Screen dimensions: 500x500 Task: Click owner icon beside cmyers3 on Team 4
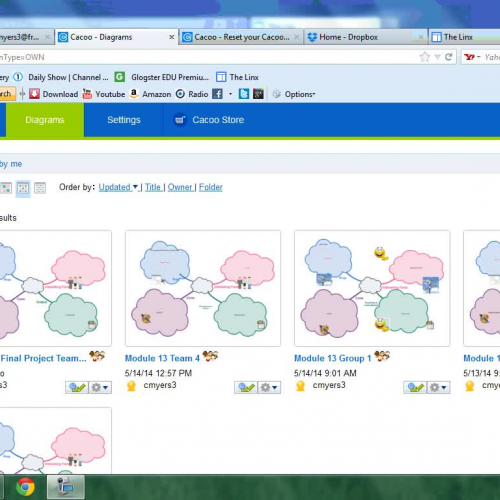[x=131, y=386]
